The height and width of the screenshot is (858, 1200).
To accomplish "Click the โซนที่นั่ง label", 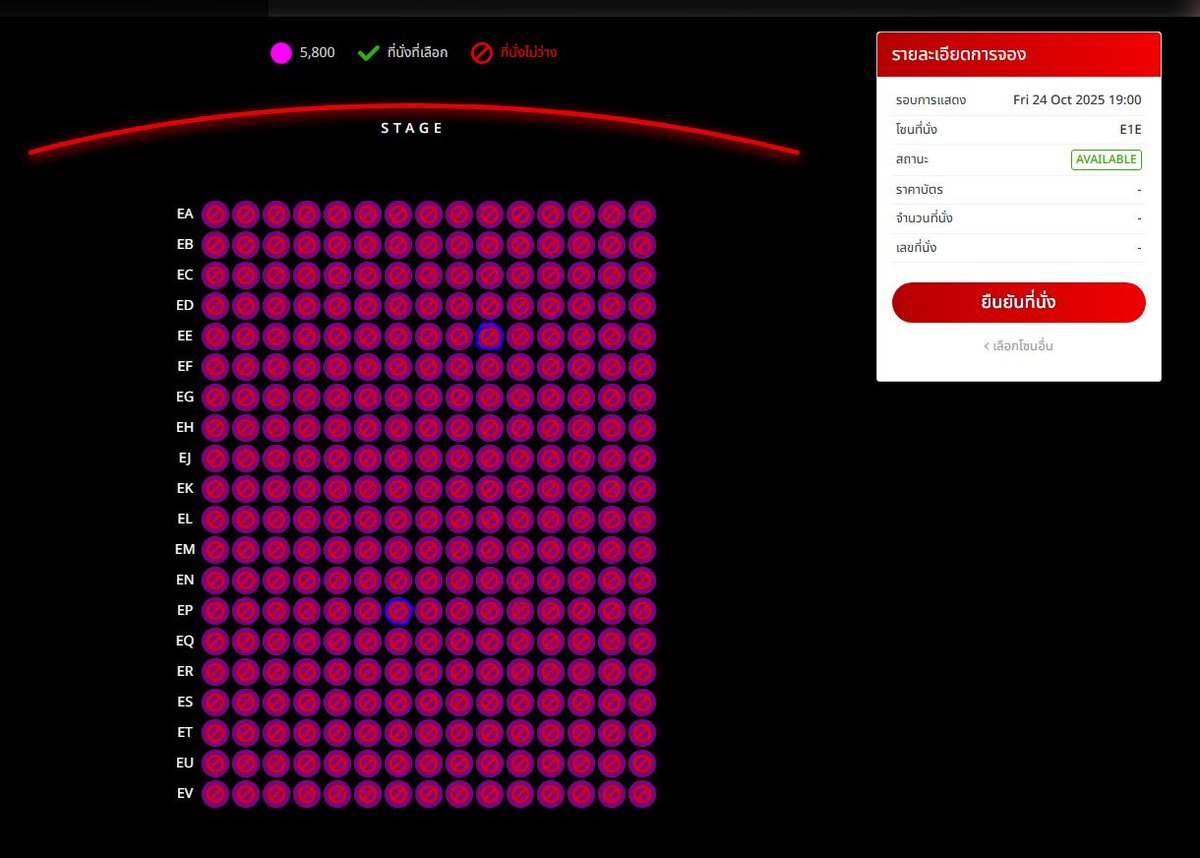I will click(916, 130).
